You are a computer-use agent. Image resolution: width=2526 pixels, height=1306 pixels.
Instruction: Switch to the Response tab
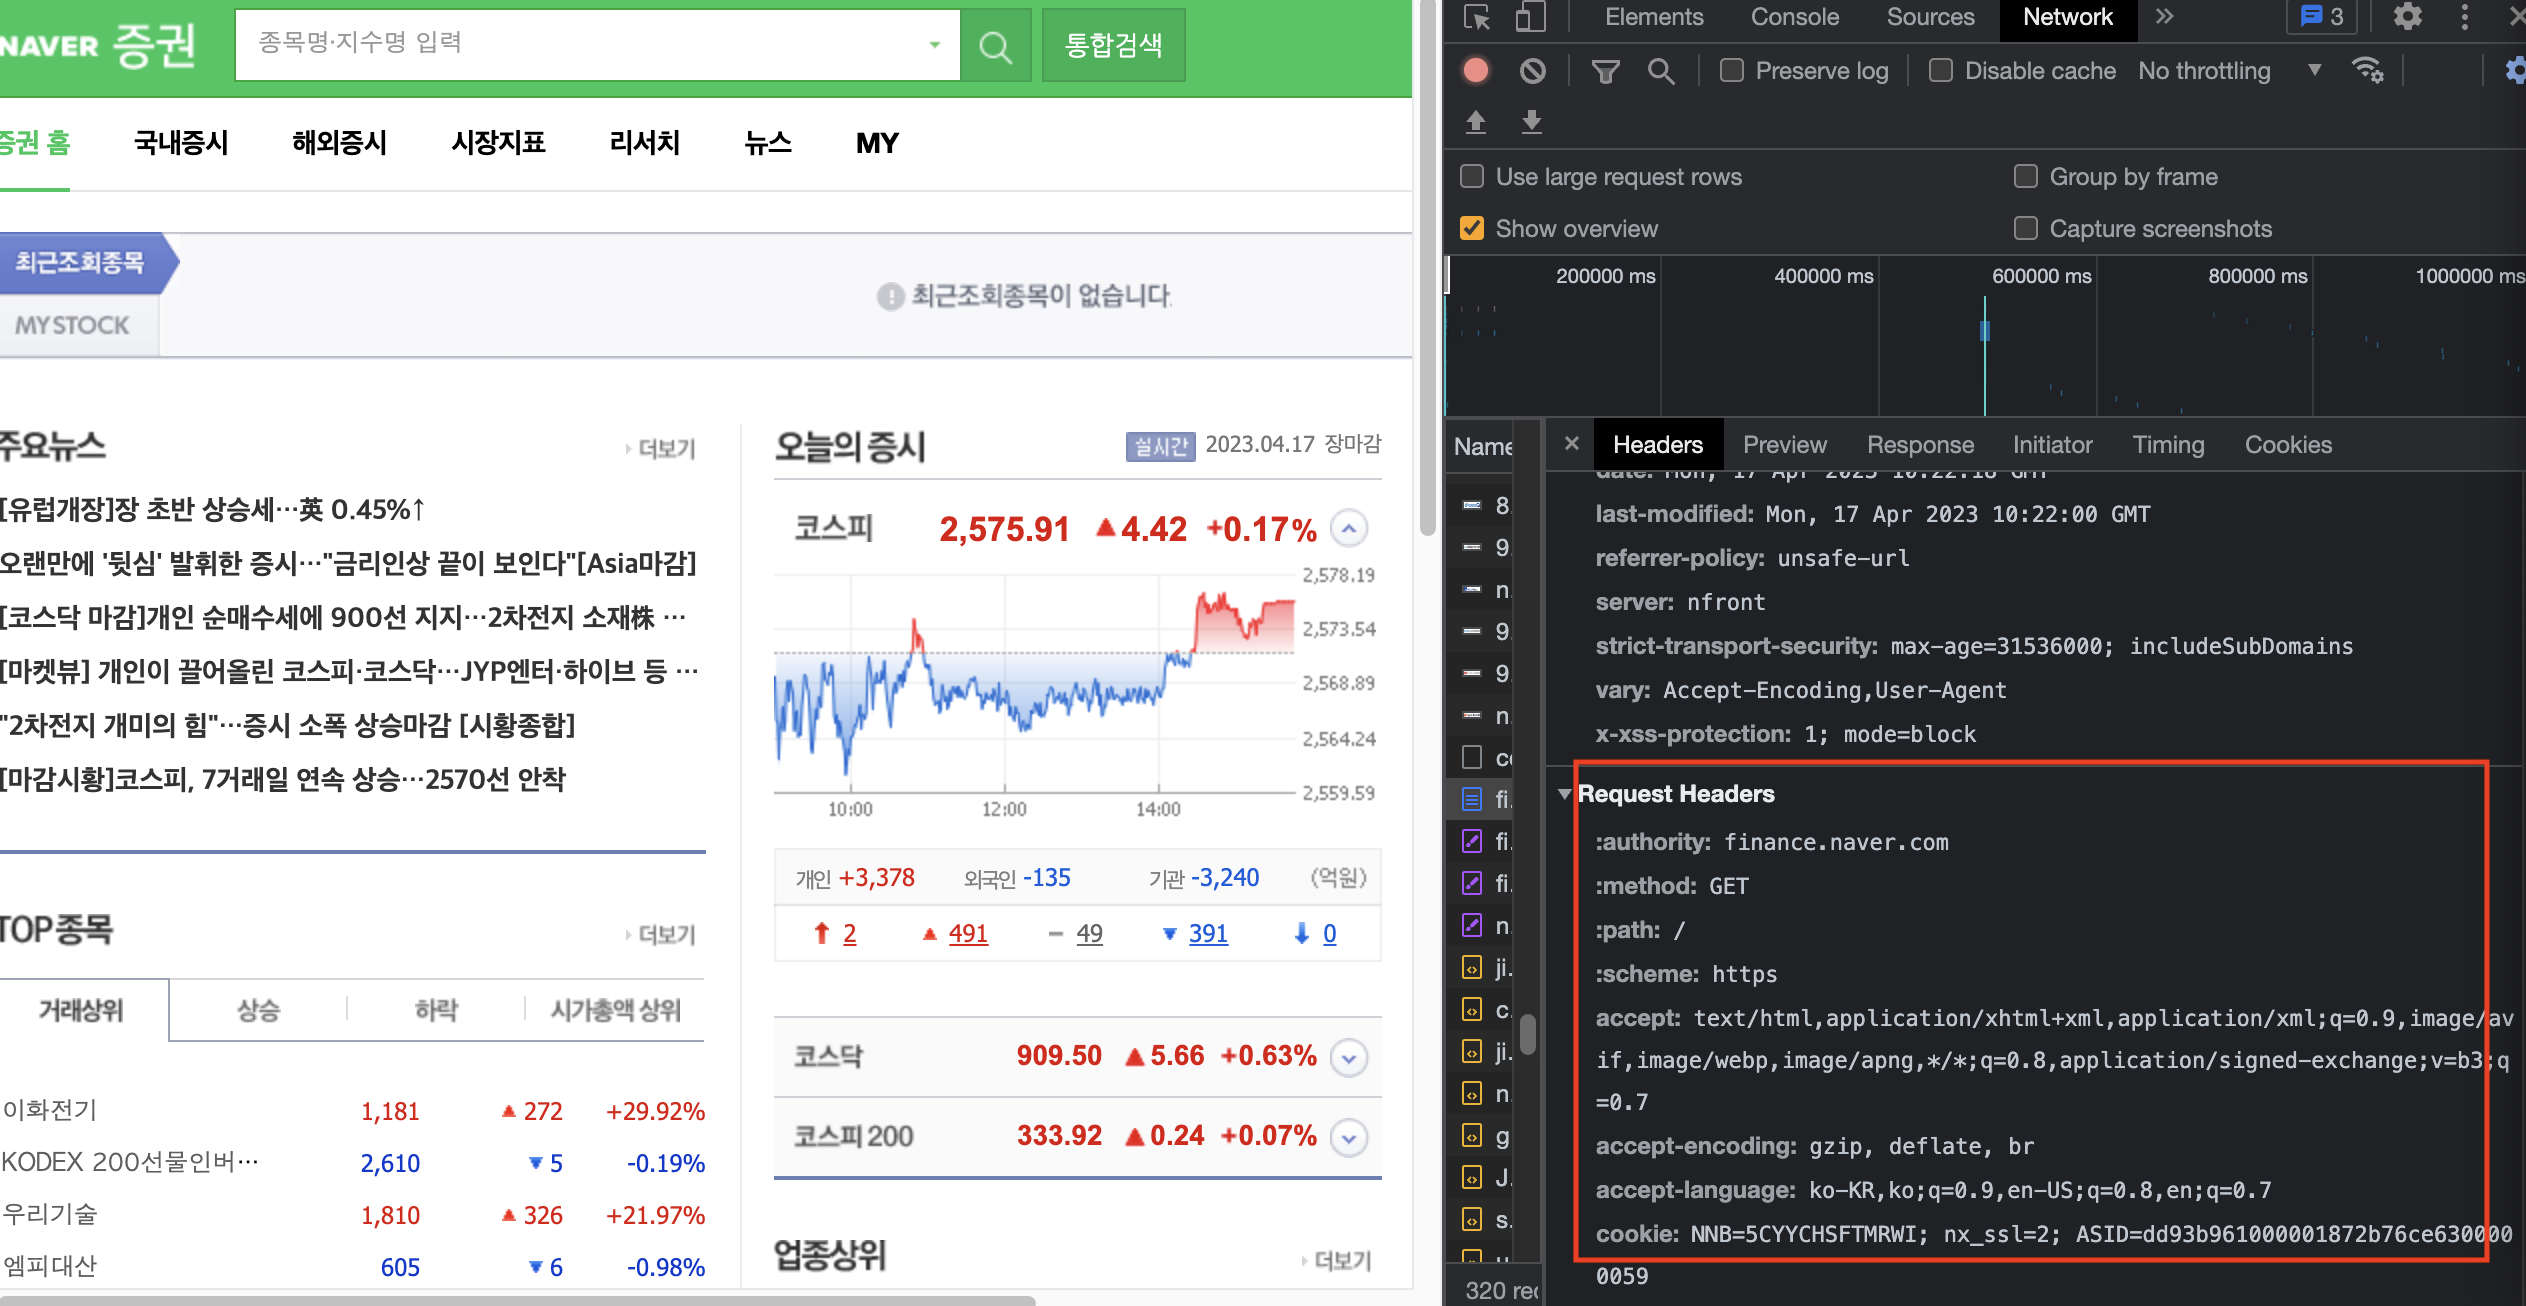tap(1920, 445)
